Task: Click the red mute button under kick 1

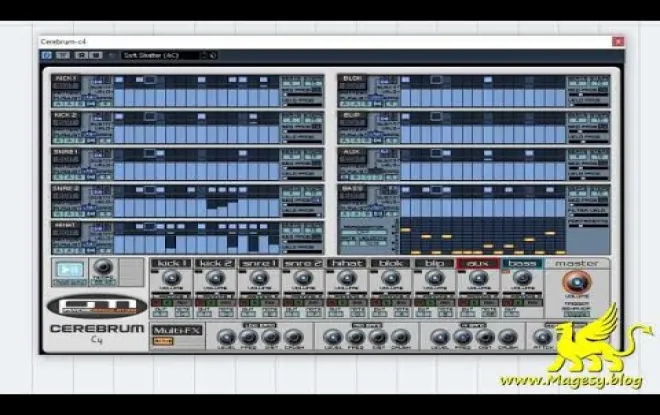Action: click(157, 303)
